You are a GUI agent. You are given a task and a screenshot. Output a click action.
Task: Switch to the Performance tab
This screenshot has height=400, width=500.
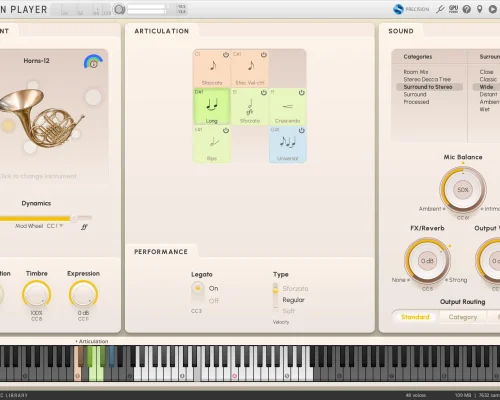tap(161, 252)
